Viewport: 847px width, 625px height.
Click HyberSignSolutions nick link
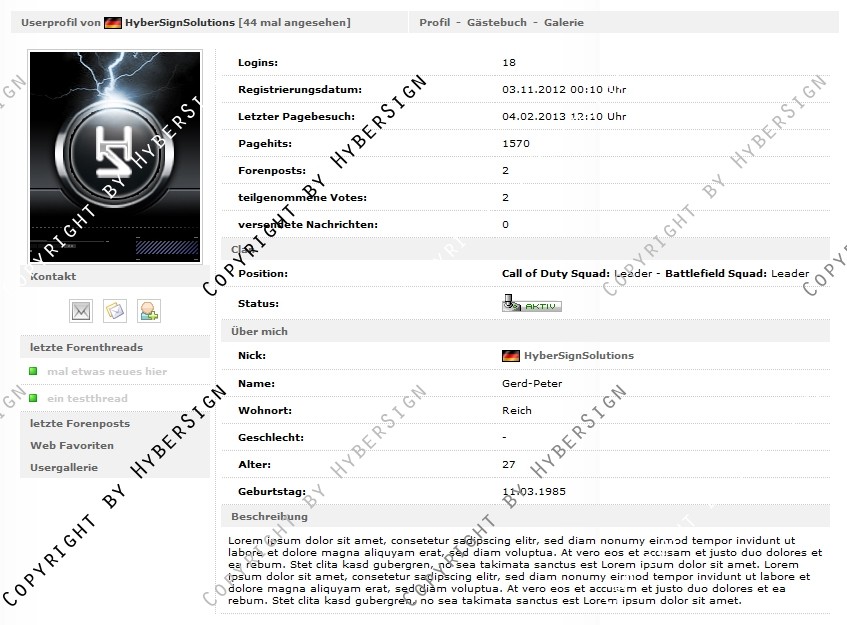pyautogui.click(x=579, y=355)
